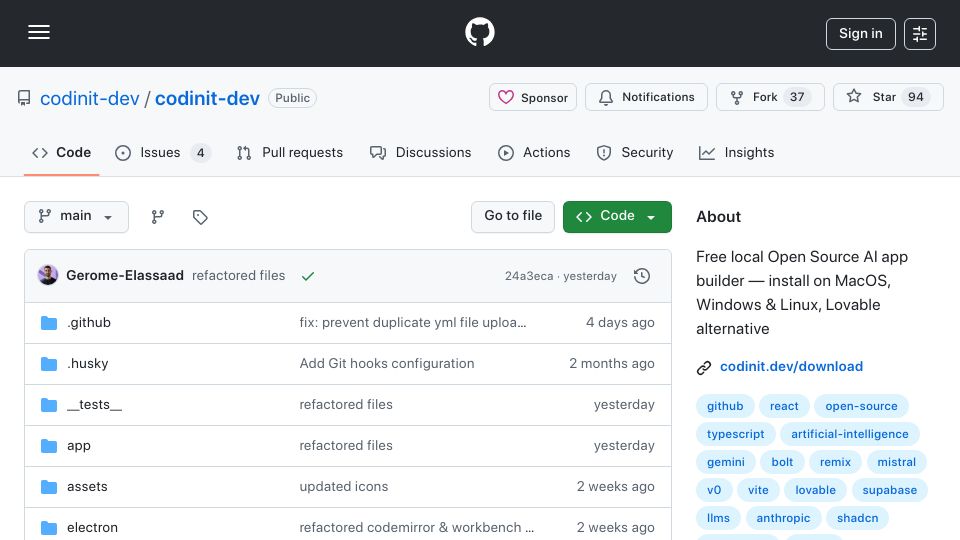The height and width of the screenshot is (540, 960).
Task: Open the latest commit message 'refactored files'
Action: [239, 276]
